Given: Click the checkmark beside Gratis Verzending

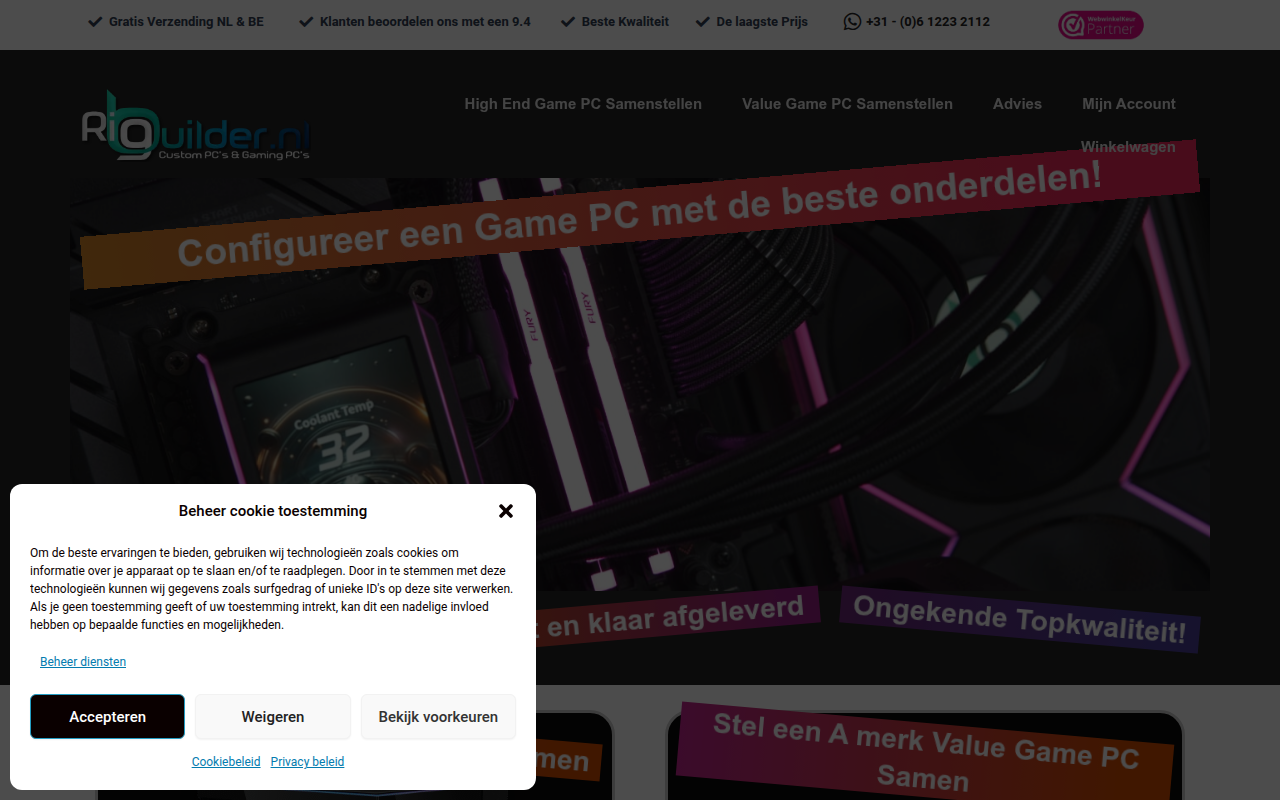Looking at the screenshot, I should [x=95, y=21].
